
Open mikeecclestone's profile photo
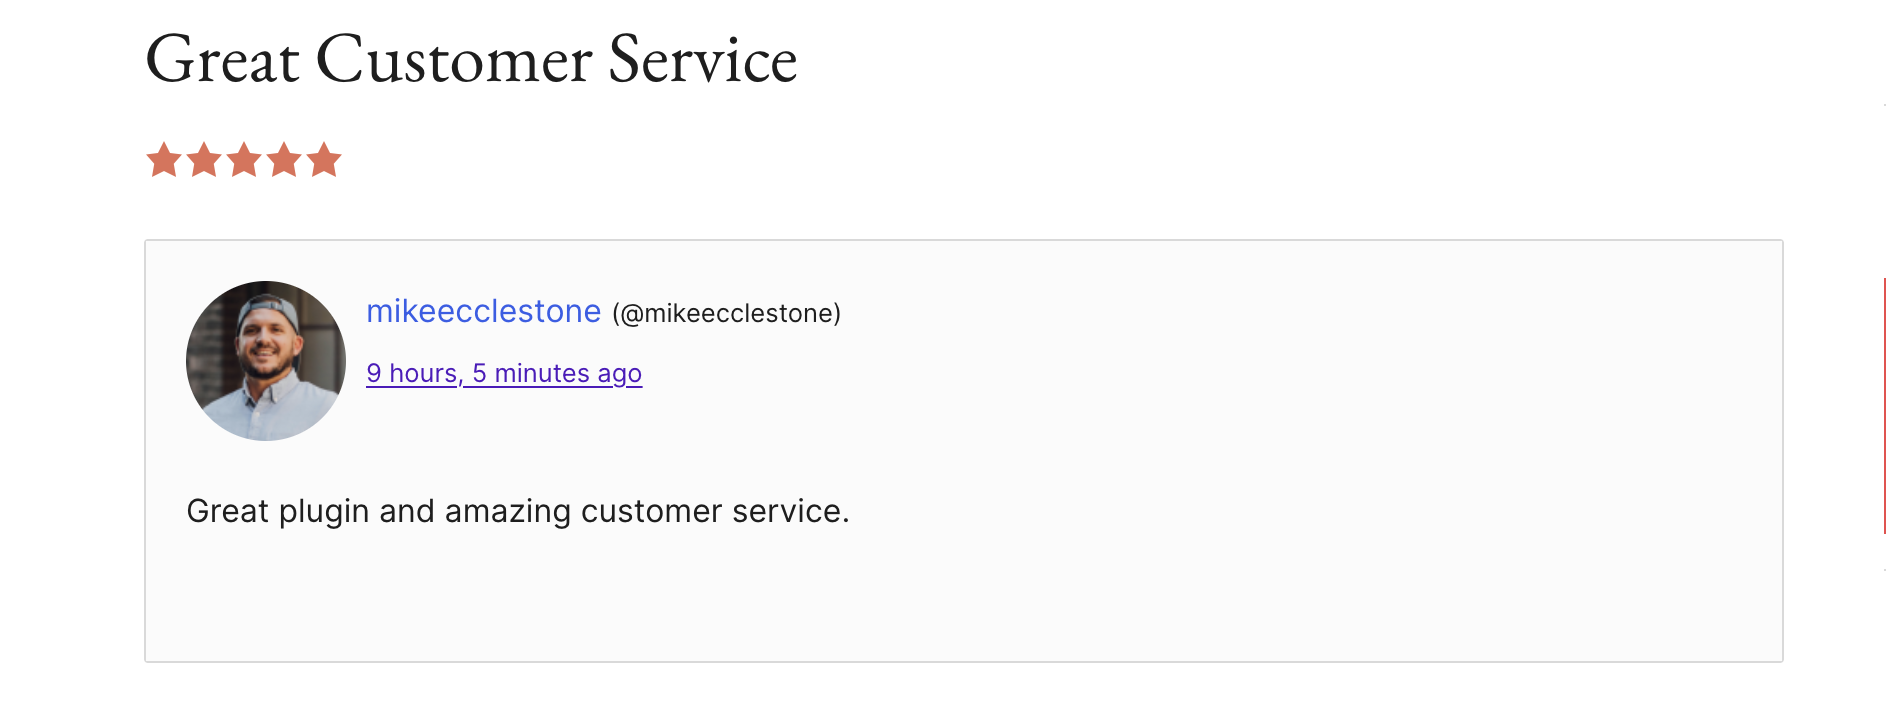(266, 361)
